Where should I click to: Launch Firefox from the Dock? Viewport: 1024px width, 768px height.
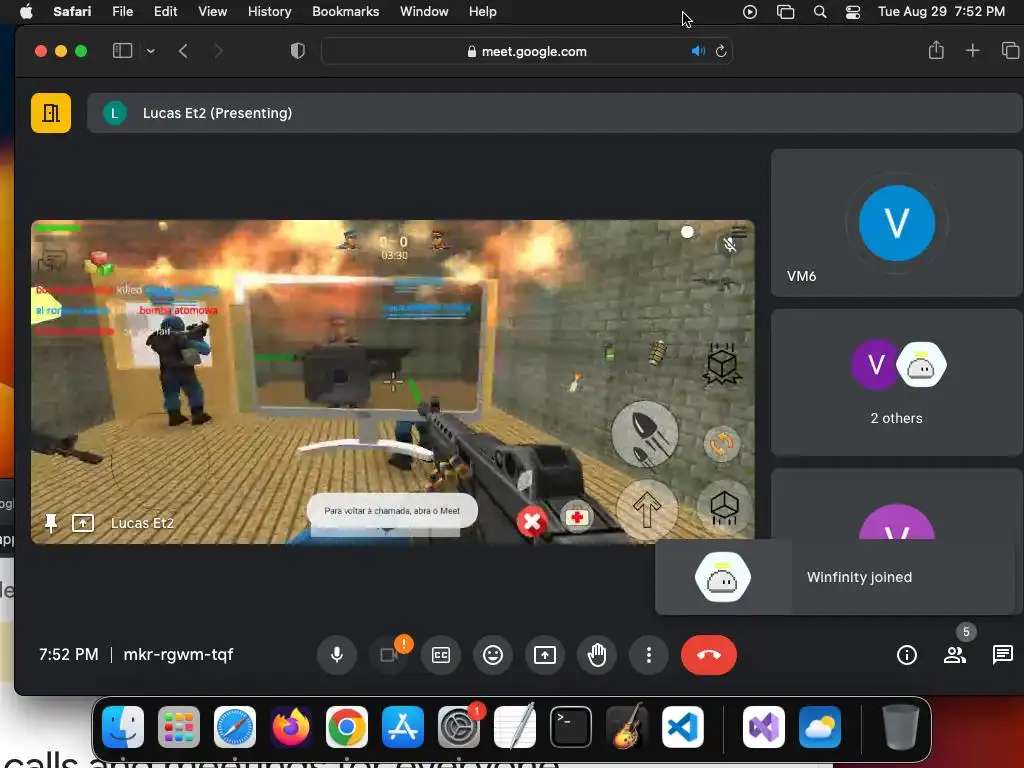click(291, 727)
